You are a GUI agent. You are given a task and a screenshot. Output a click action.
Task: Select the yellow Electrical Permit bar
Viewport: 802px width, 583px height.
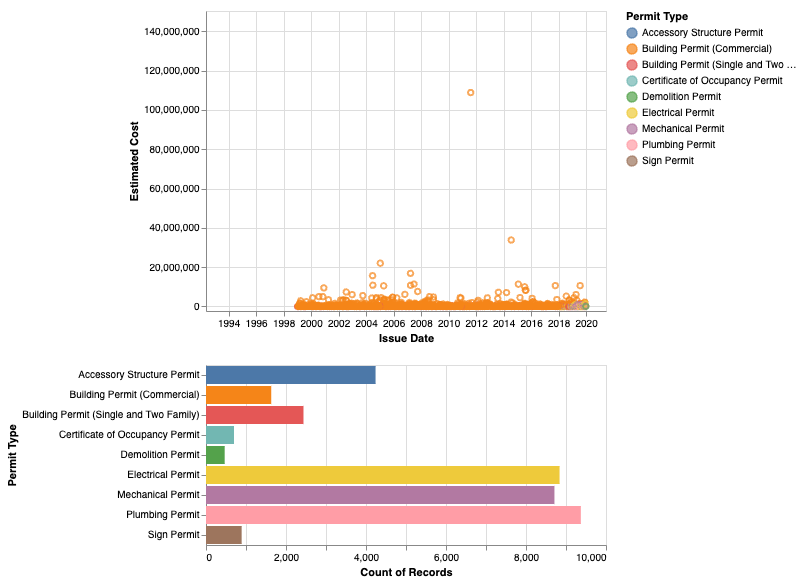tap(382, 475)
